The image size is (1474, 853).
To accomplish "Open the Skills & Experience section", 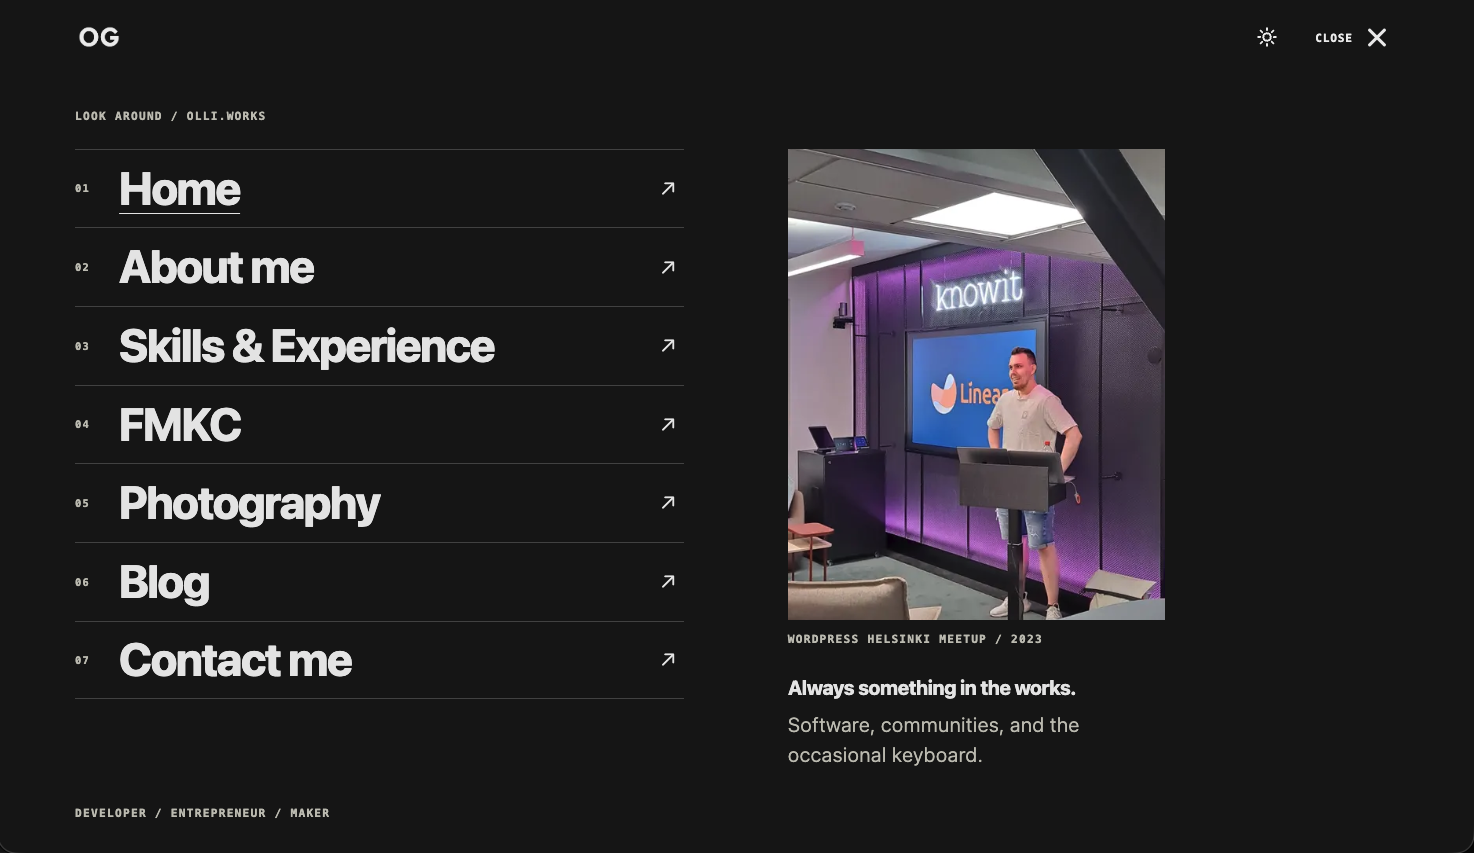I will click(307, 346).
